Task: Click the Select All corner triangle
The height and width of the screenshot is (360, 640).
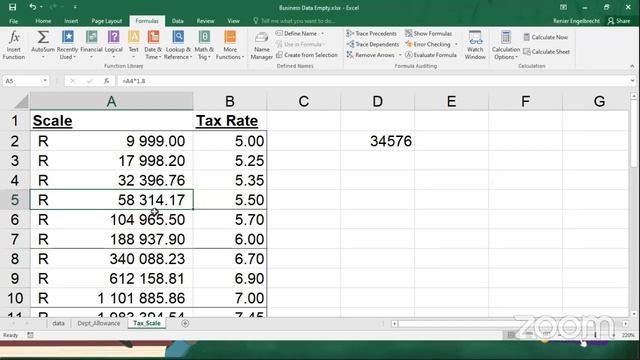Action: [x=20, y=102]
